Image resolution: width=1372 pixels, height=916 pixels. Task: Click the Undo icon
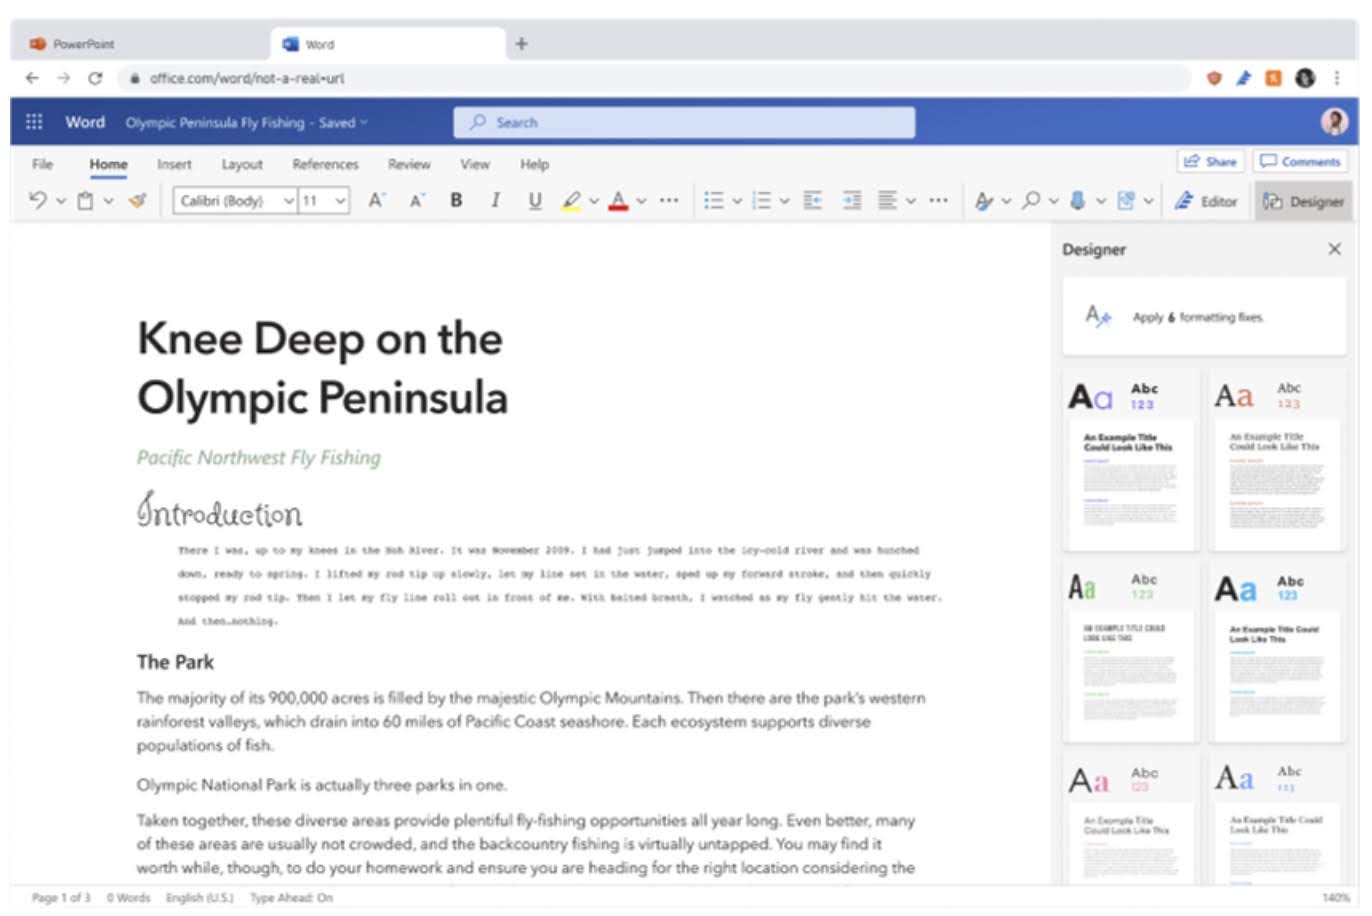[38, 200]
